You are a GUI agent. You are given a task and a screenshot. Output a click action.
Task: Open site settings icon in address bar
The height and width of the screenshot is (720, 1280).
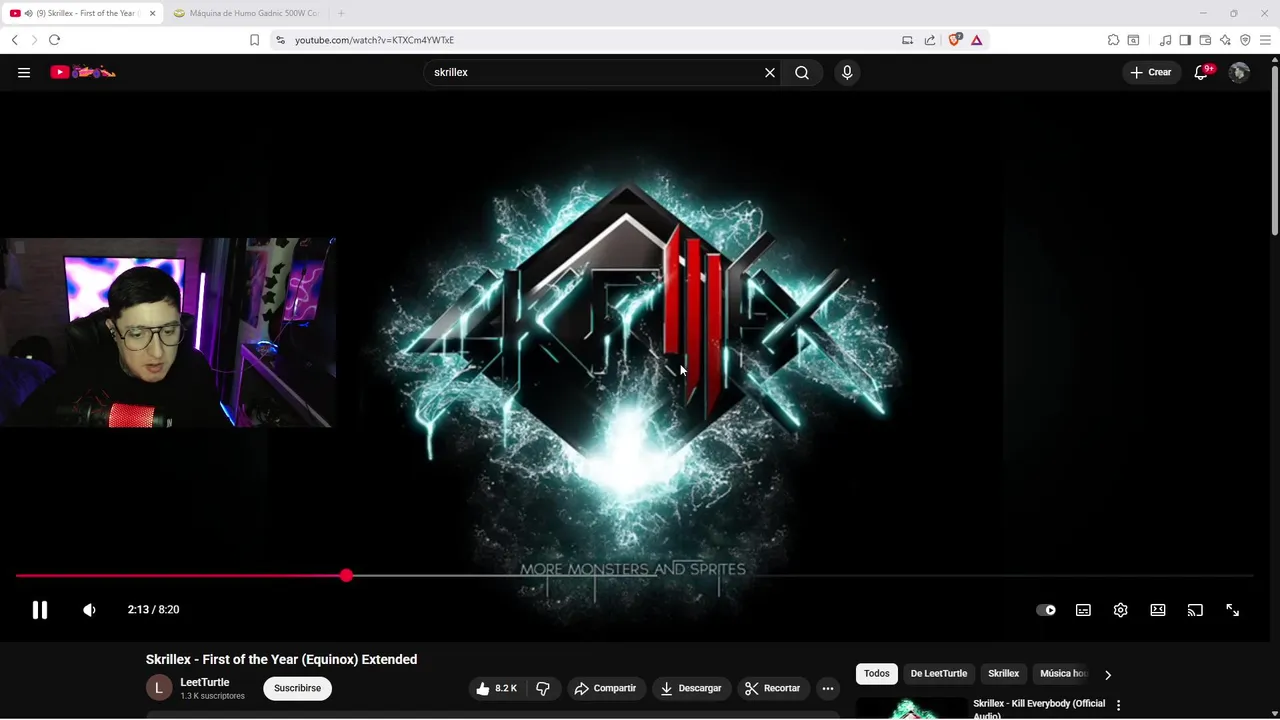click(x=280, y=40)
